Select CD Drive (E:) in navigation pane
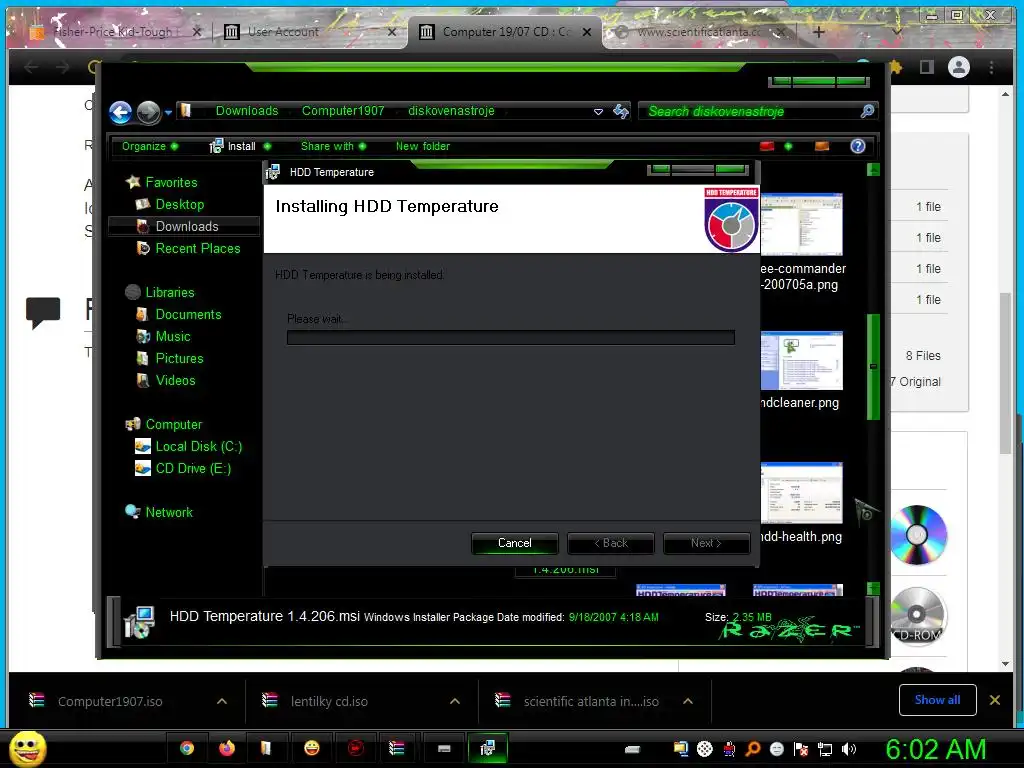This screenshot has width=1024, height=768. tap(193, 468)
